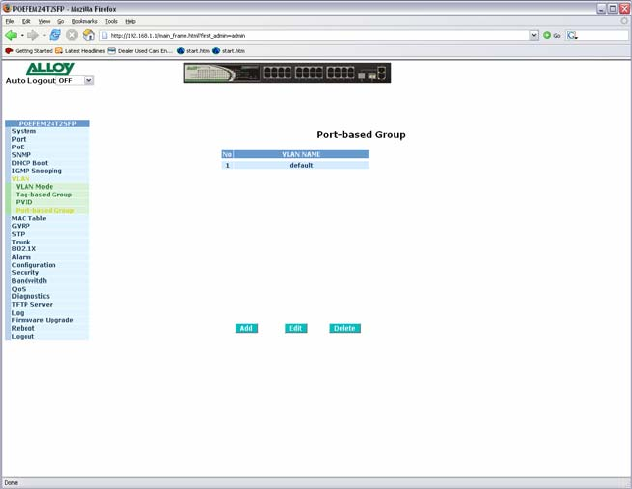Open Port in the sidebar
This screenshot has width=632, height=489.
(19, 139)
